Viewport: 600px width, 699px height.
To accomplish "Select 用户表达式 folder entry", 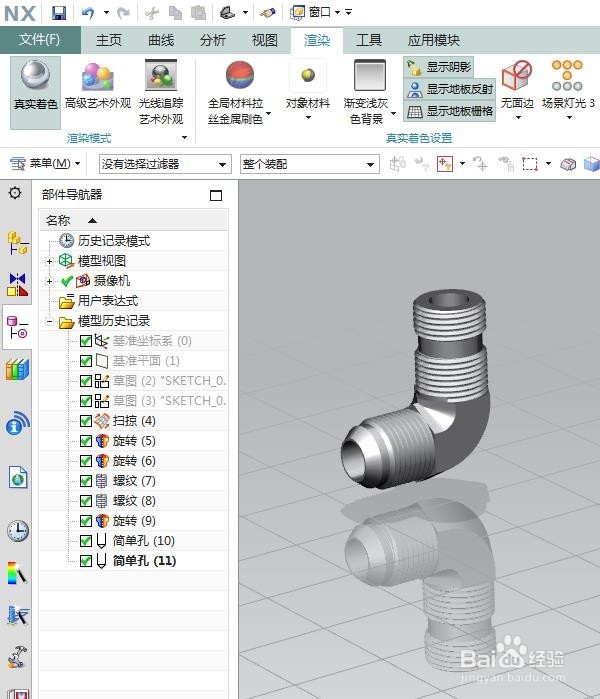I will tap(108, 301).
